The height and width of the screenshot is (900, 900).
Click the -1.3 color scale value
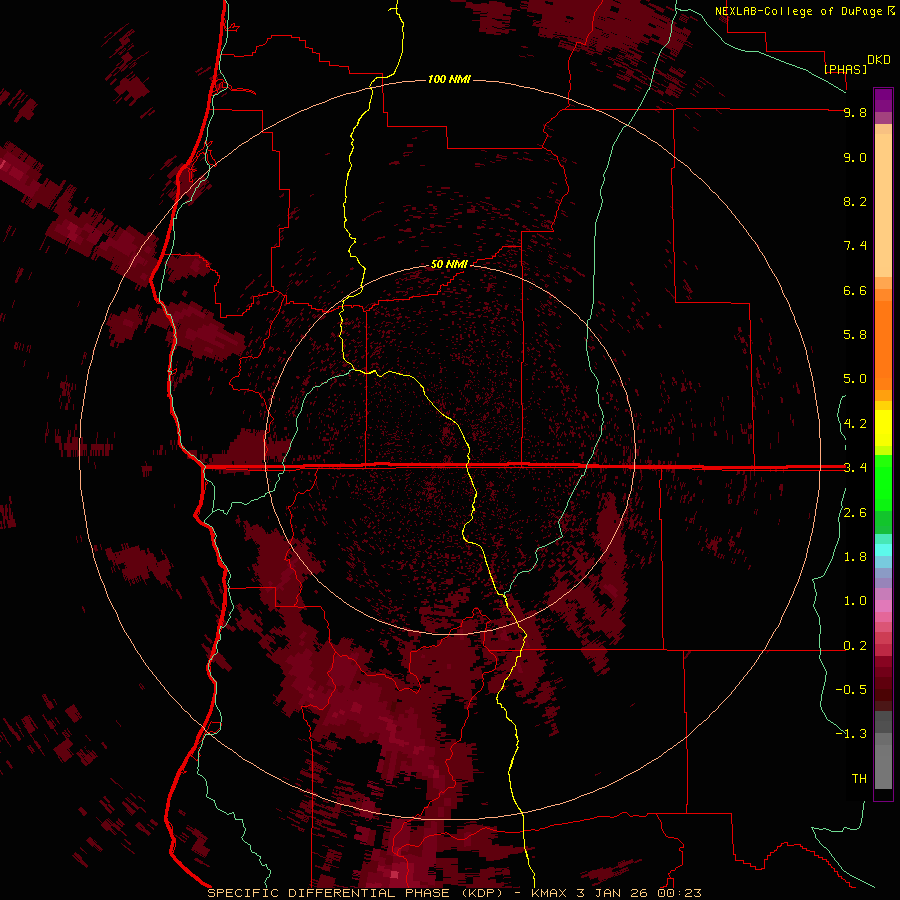pyautogui.click(x=851, y=734)
